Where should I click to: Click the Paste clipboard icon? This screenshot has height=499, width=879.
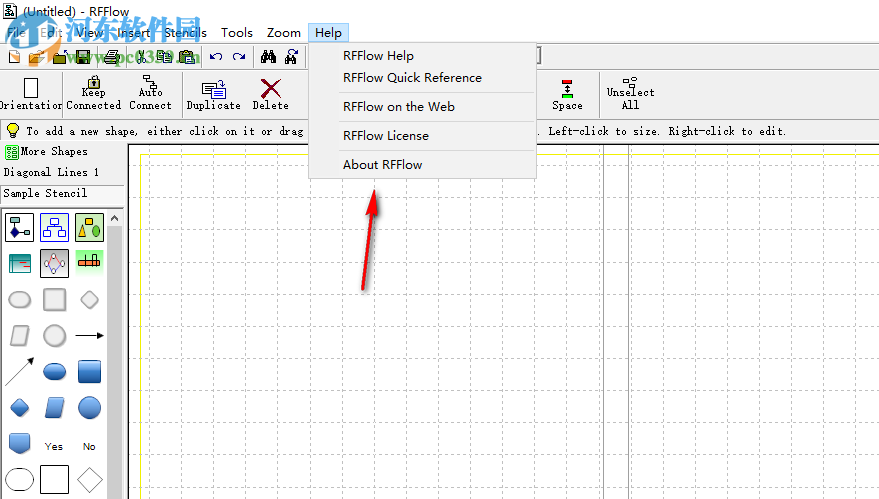pos(187,57)
